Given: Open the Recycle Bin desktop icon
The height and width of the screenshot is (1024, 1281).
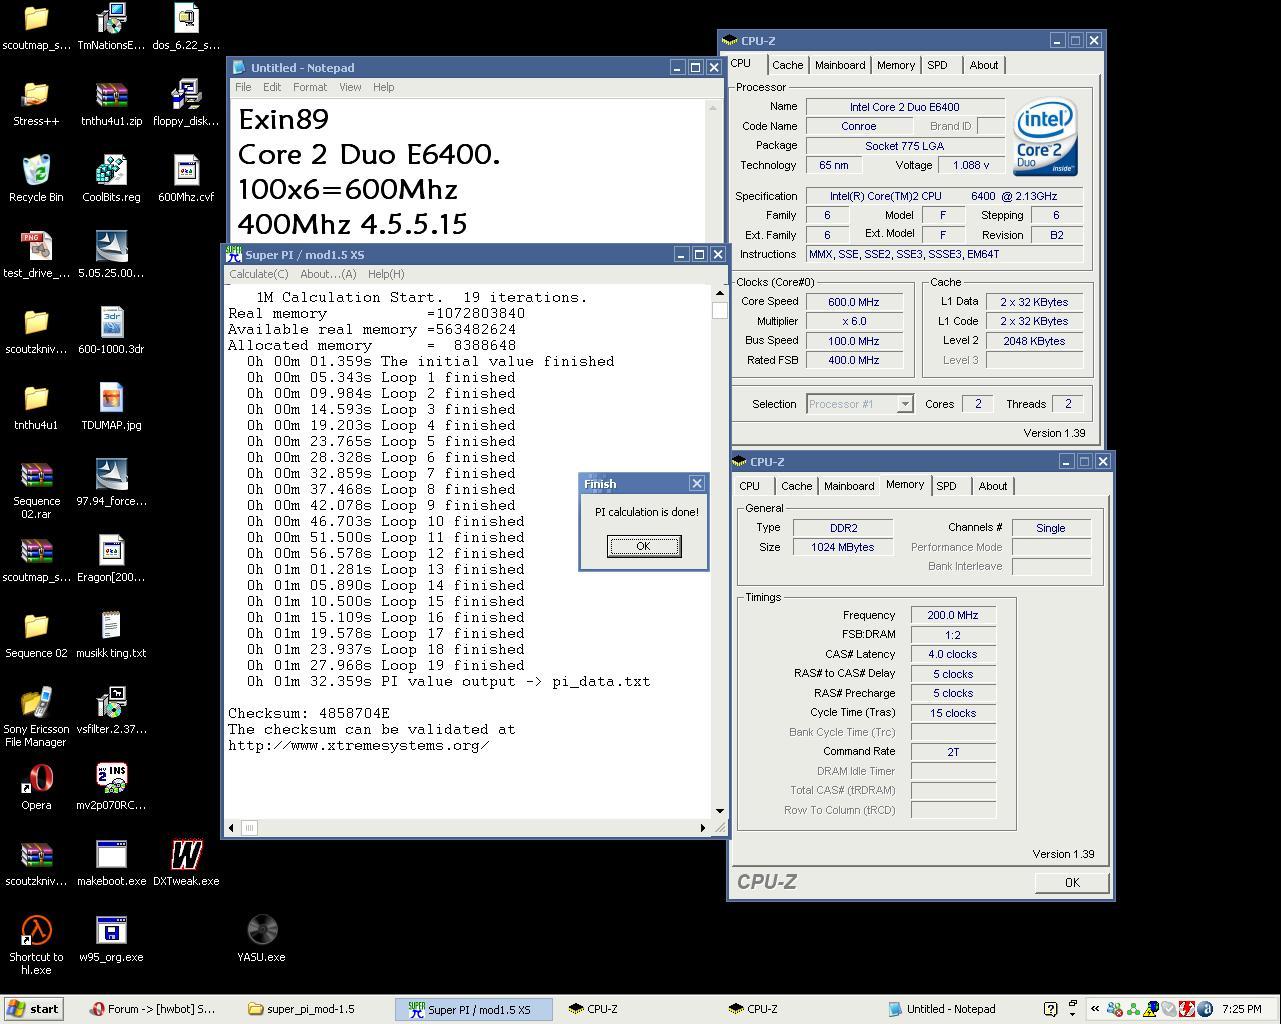Looking at the screenshot, I should pos(36,178).
